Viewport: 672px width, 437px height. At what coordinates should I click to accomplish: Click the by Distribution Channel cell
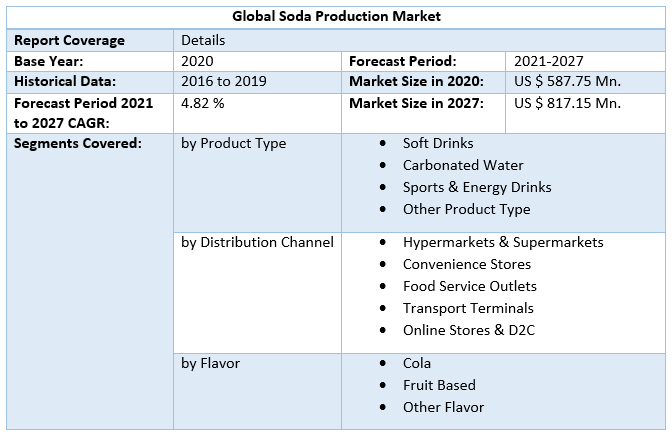click(257, 242)
